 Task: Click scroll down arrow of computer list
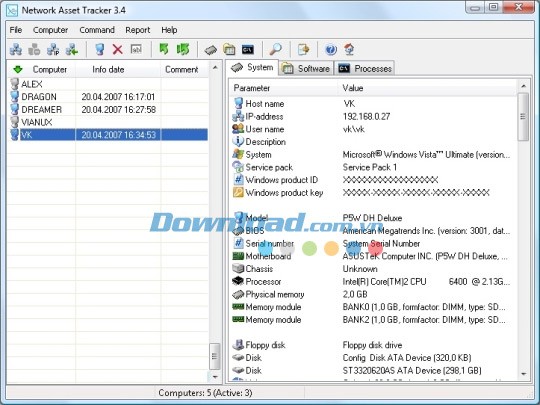coord(215,377)
